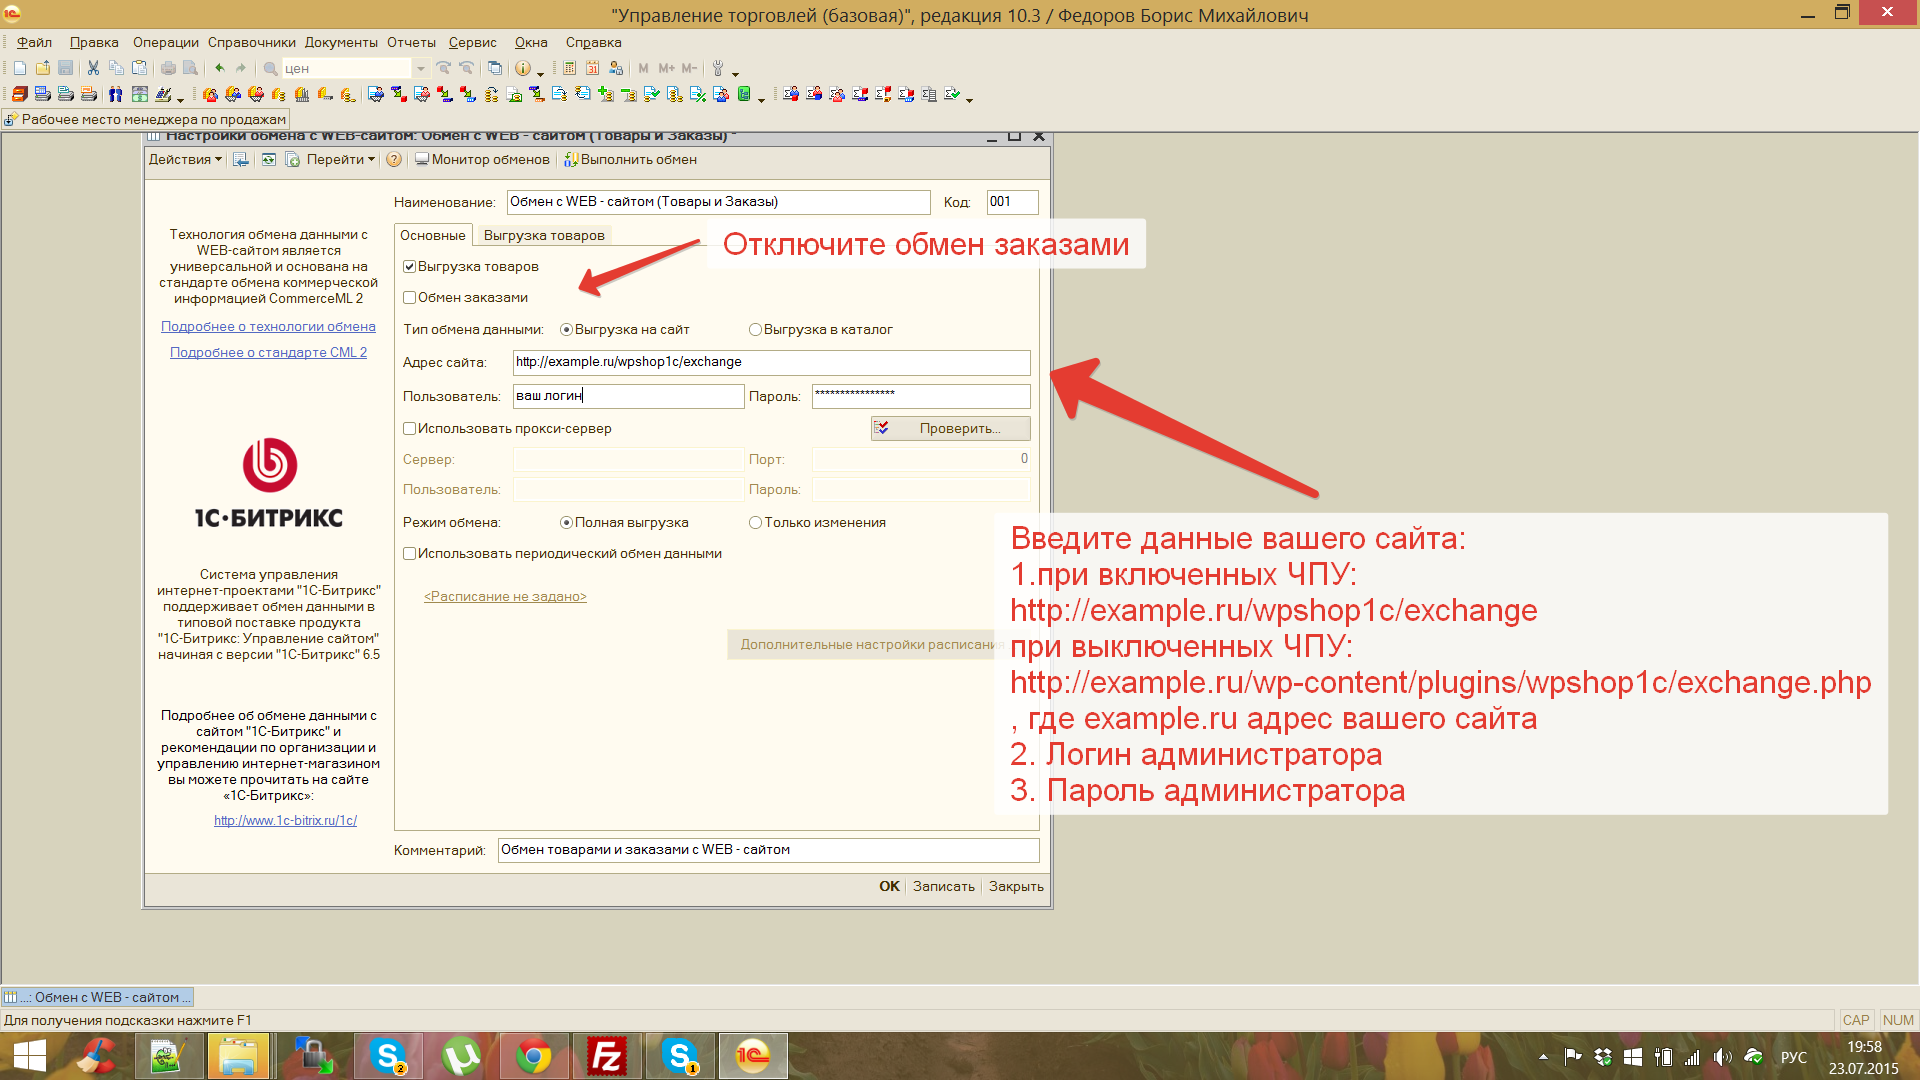This screenshot has height=1080, width=1920.
Task: Click the user list icon on main toolbar
Action: pos(616,69)
